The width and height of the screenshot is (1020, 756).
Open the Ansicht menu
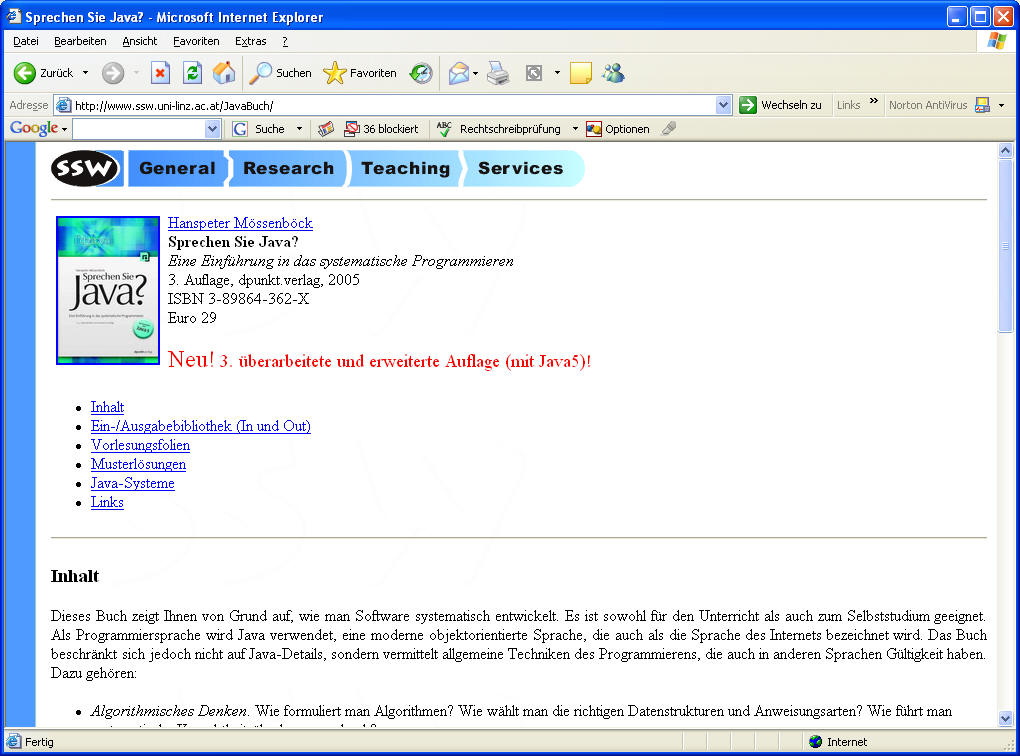[x=140, y=41]
